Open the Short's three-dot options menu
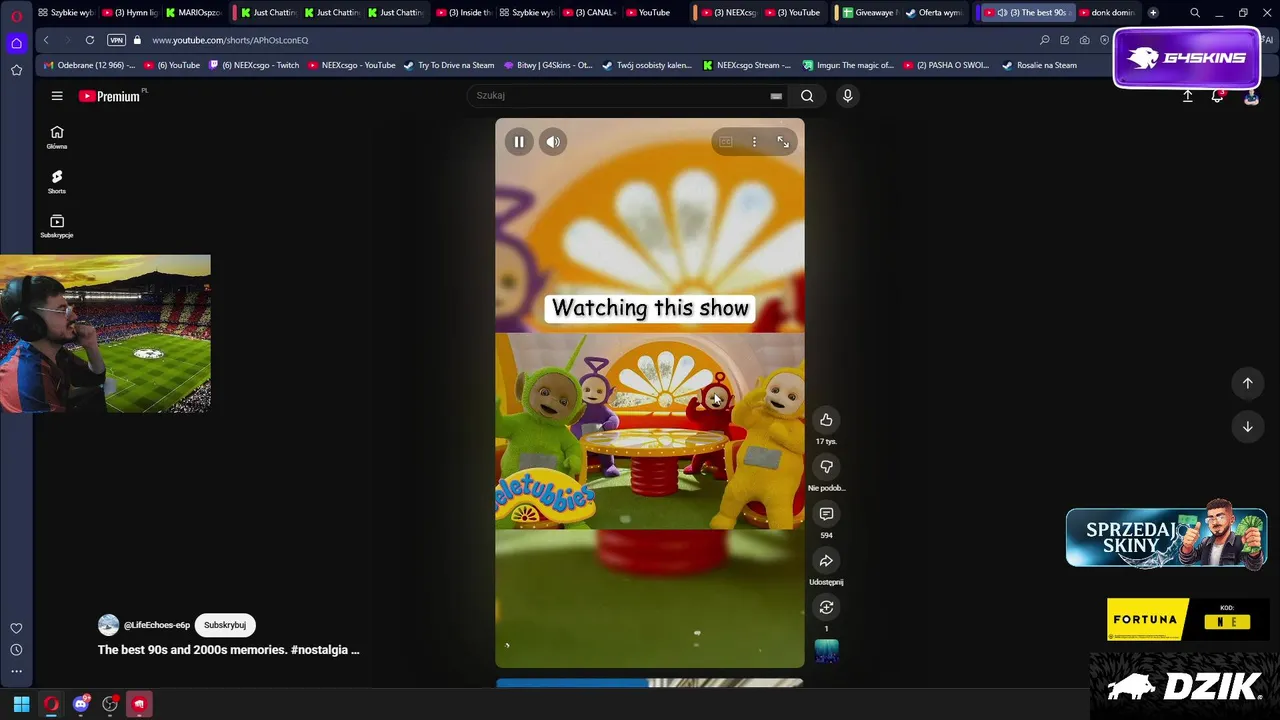Image resolution: width=1280 pixels, height=720 pixels. click(x=754, y=142)
